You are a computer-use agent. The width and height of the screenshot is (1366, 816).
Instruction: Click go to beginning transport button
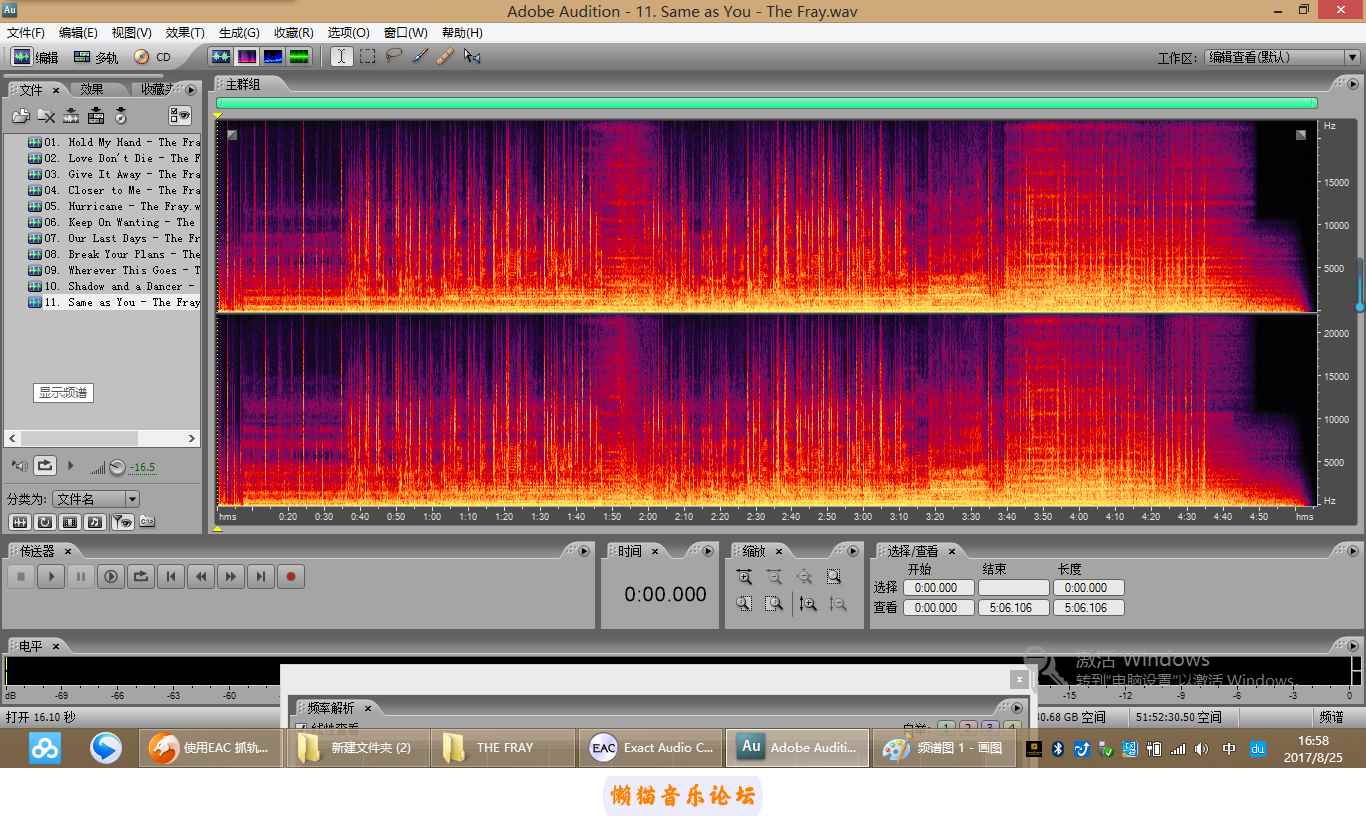171,576
